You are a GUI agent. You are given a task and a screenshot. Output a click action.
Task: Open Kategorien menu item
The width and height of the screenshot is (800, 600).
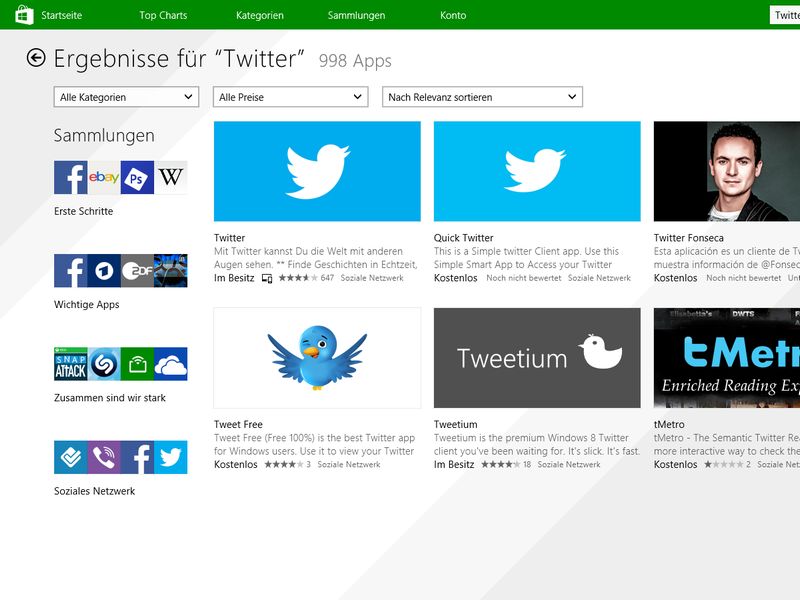[x=260, y=15]
